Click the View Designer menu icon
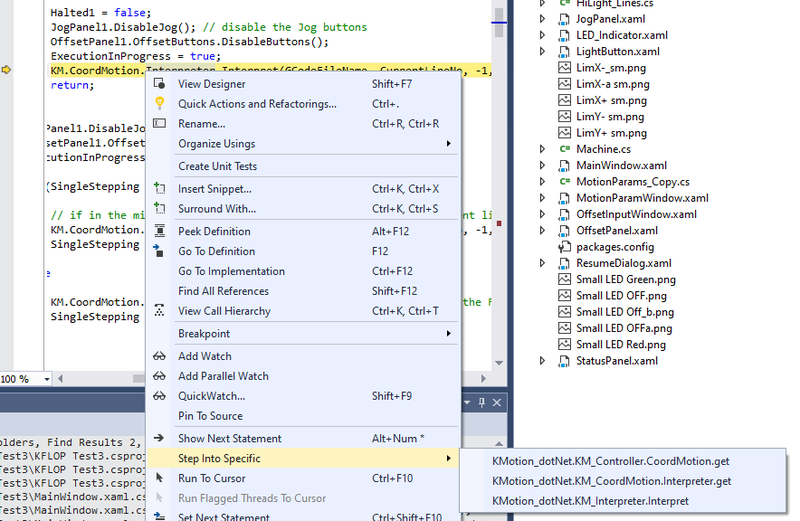The height and width of the screenshot is (521, 800). (159, 84)
